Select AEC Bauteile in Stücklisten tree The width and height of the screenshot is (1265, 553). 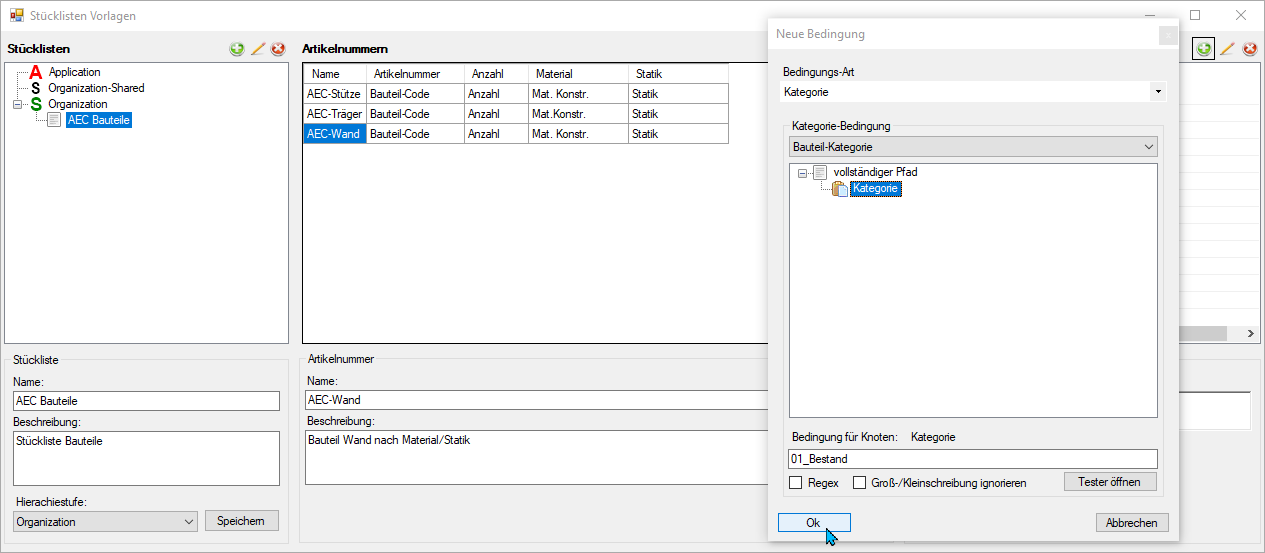point(98,120)
